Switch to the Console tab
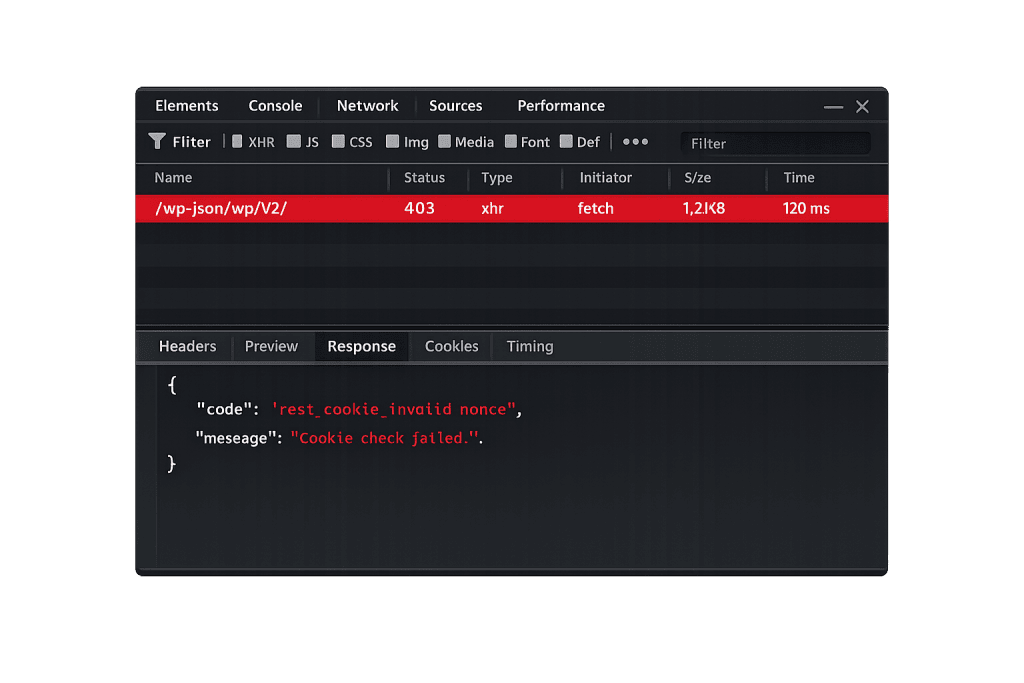Viewport: 1024px width, 683px height. (x=275, y=106)
